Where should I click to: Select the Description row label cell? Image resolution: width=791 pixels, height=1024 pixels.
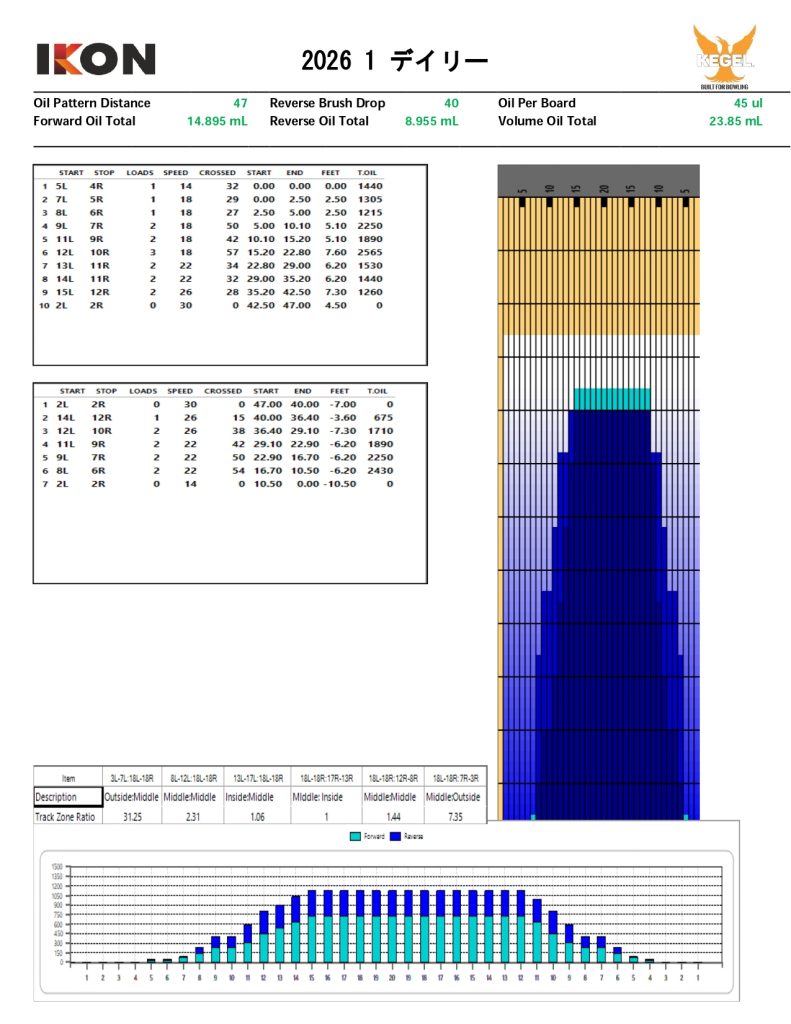point(68,797)
